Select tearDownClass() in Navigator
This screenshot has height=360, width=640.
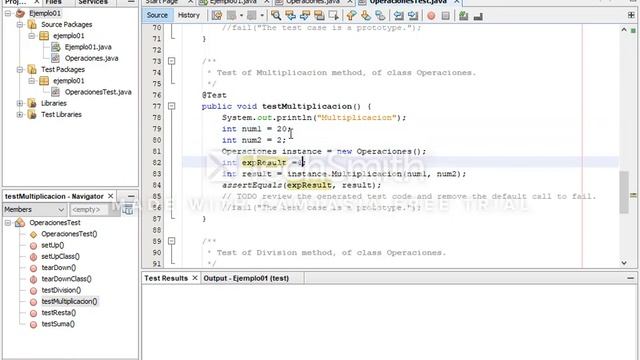coord(66,279)
